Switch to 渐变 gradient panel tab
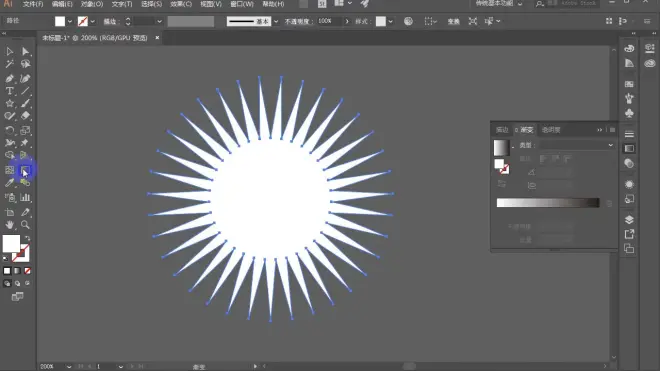 (x=526, y=130)
